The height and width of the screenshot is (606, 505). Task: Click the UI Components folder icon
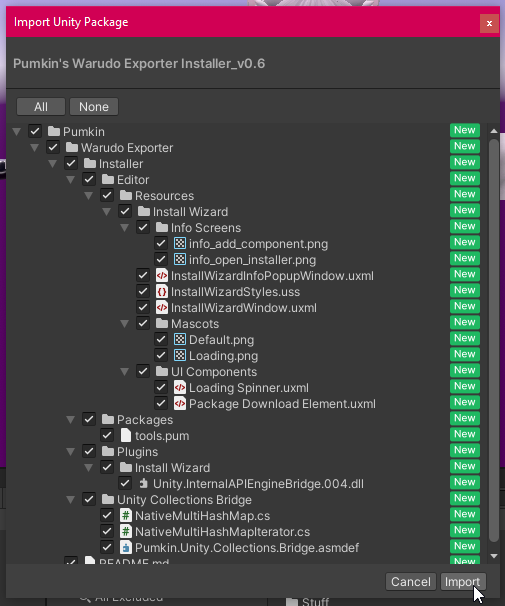click(x=162, y=371)
